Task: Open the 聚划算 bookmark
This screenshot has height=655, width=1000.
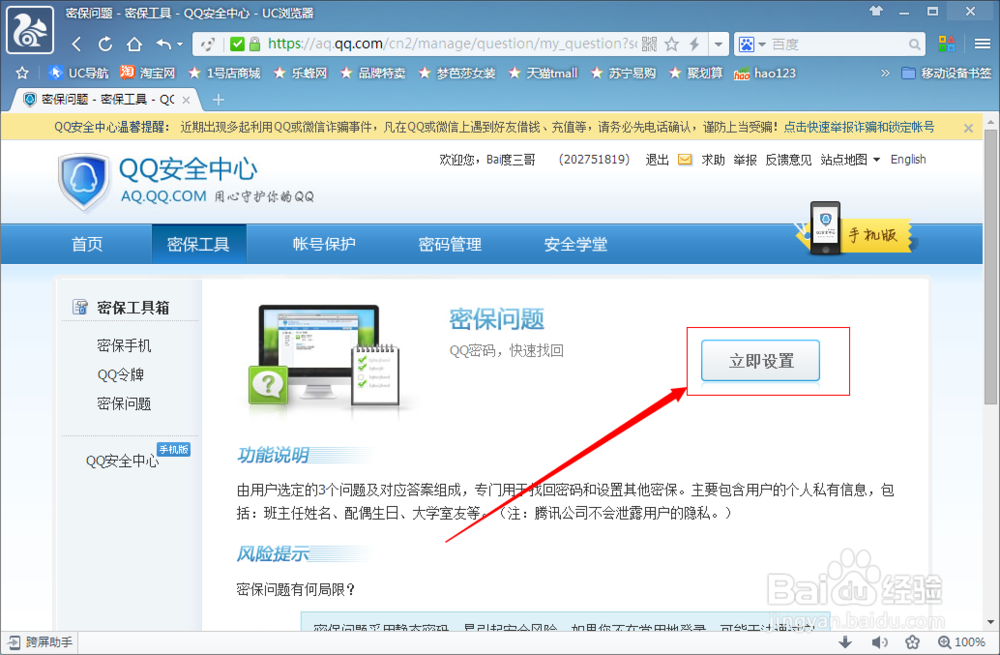Action: [696, 73]
